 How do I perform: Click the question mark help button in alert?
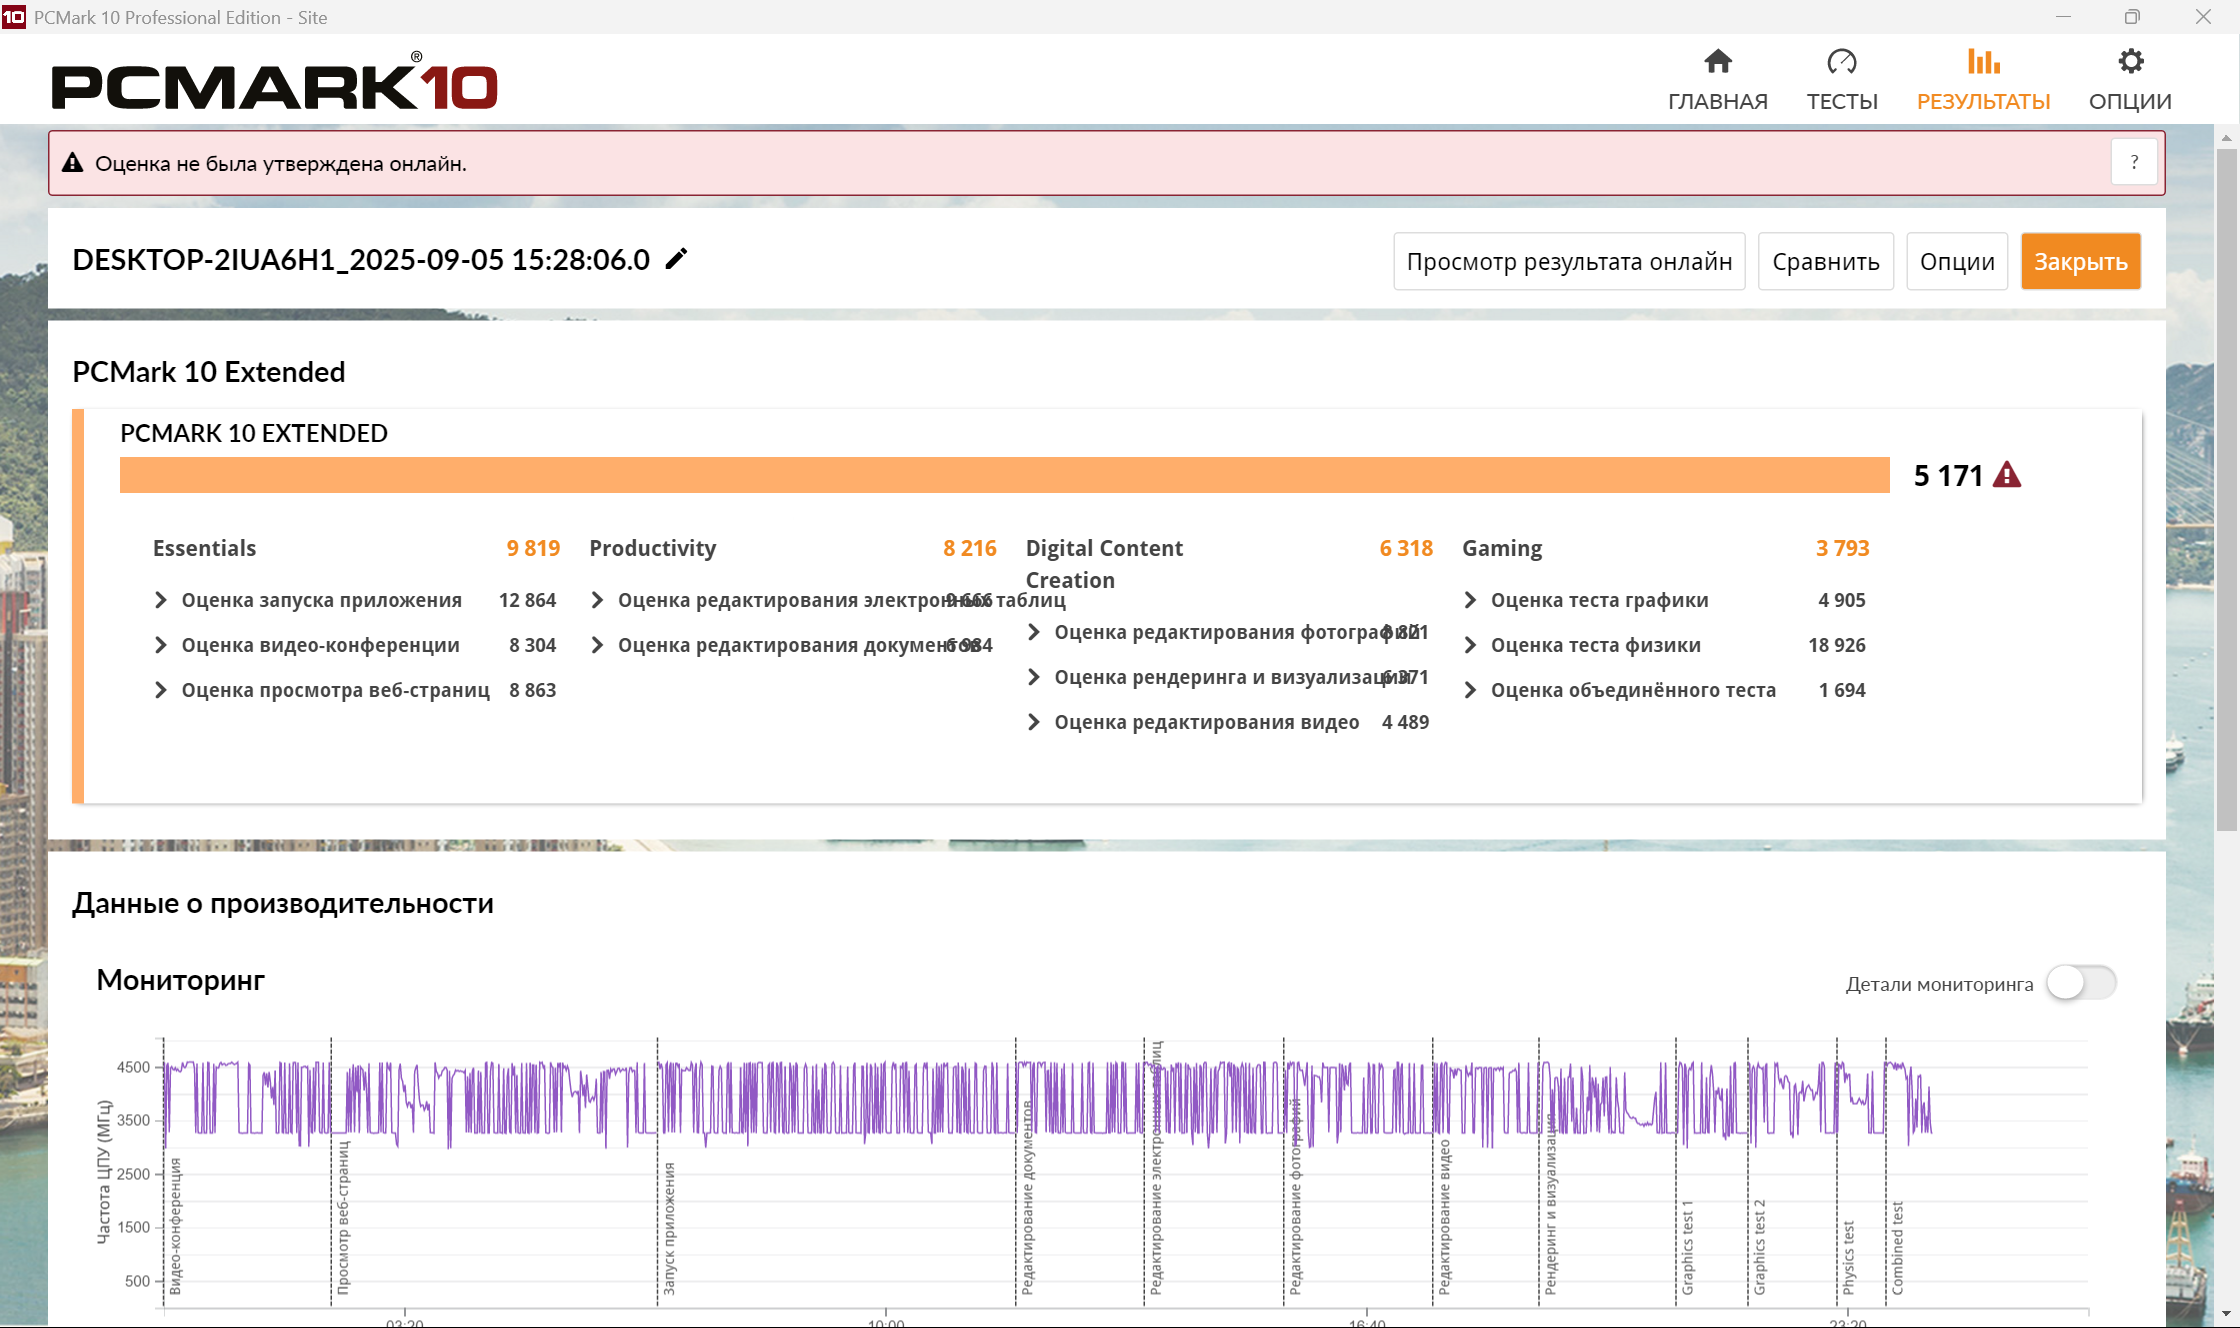[x=2134, y=162]
